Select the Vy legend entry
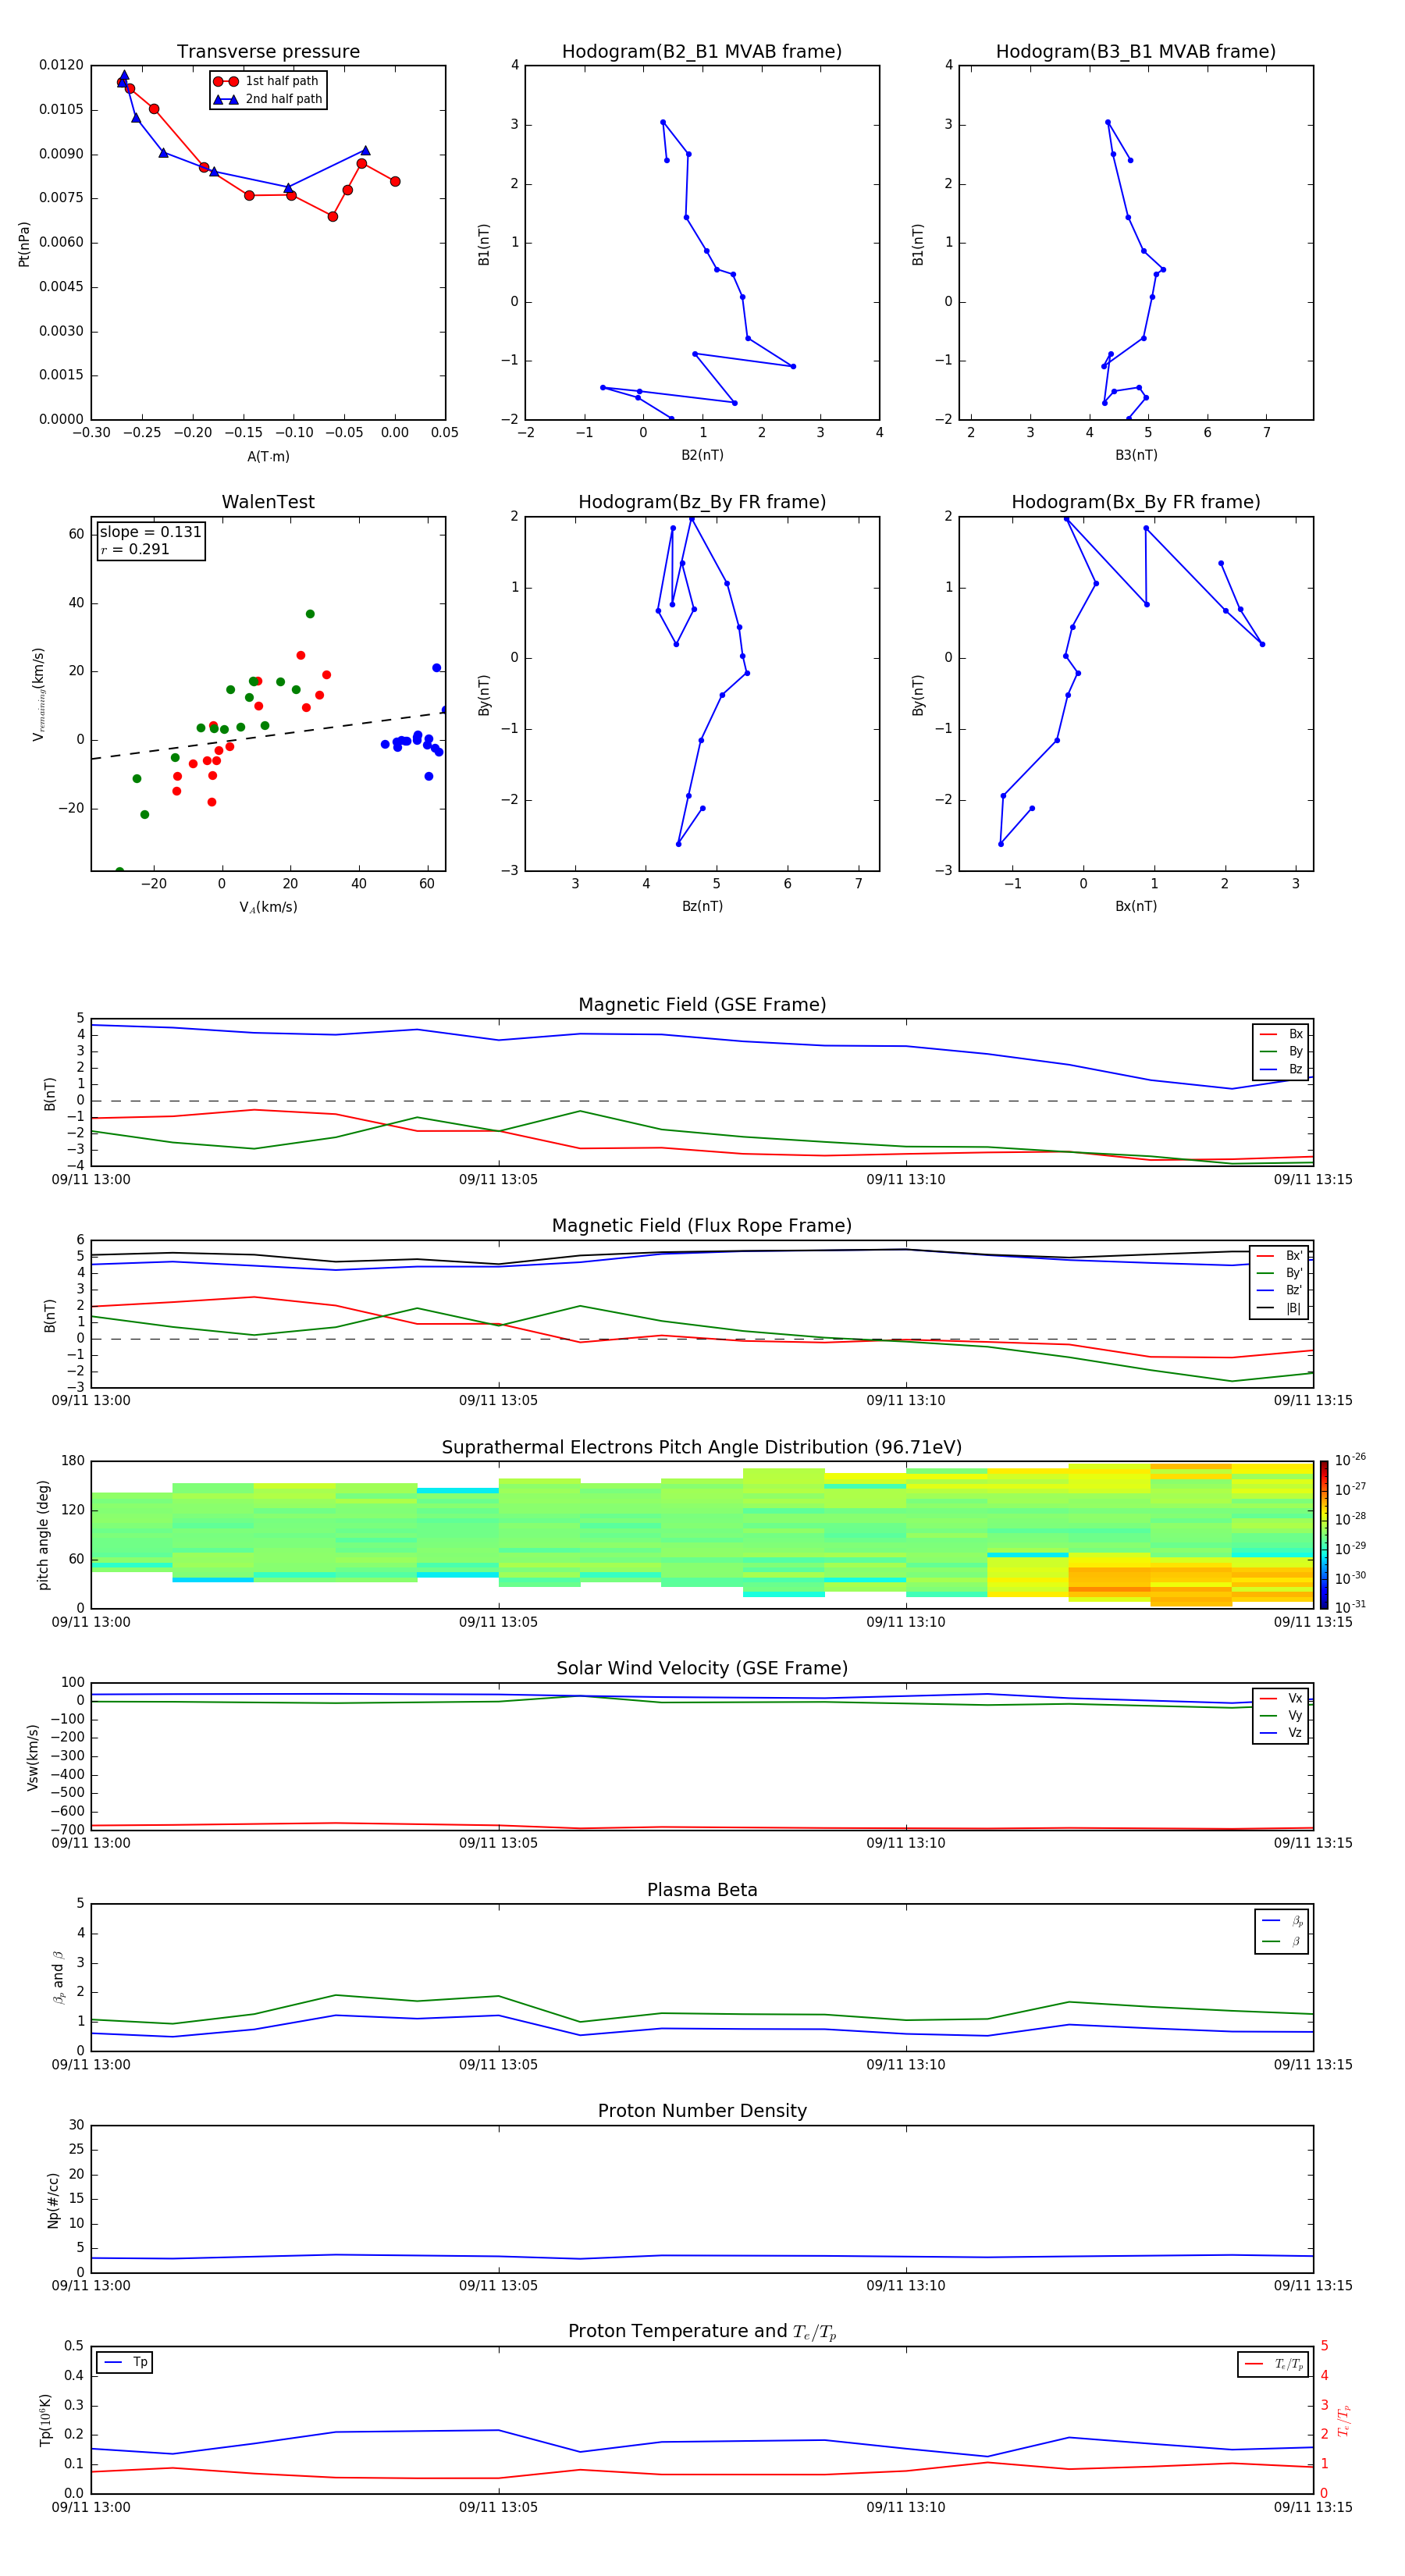The image size is (1405, 2576). coord(1281,1715)
